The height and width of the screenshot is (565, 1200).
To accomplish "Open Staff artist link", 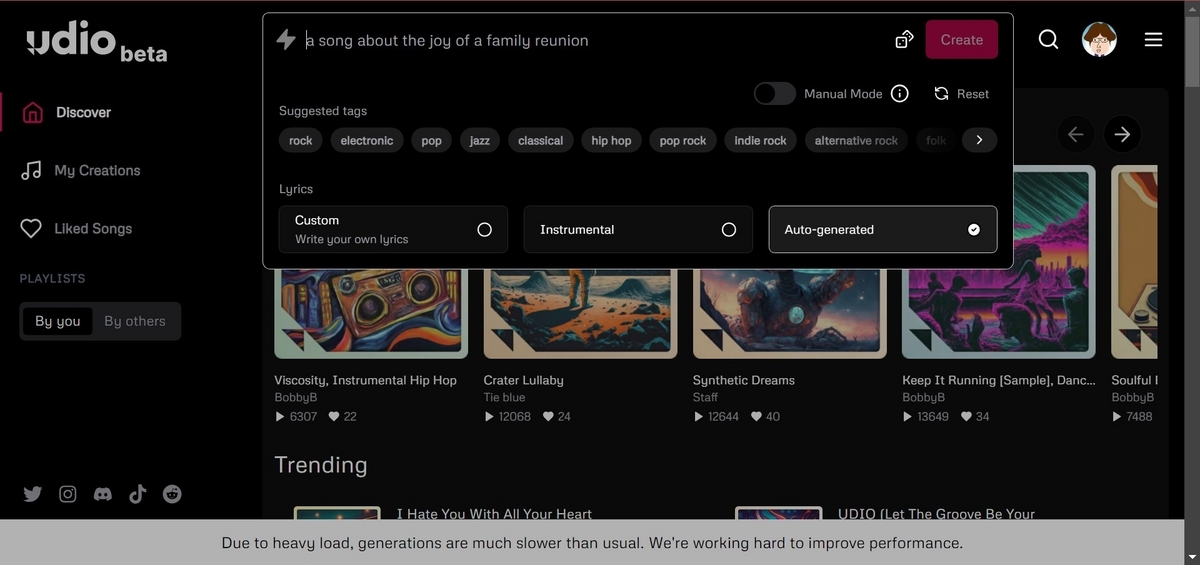I will (x=705, y=397).
